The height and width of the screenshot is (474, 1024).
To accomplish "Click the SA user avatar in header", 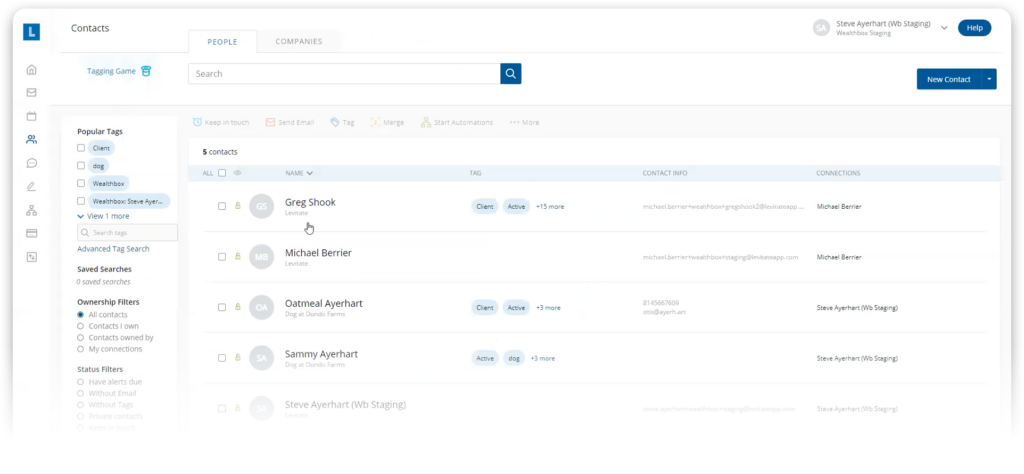I will [821, 27].
